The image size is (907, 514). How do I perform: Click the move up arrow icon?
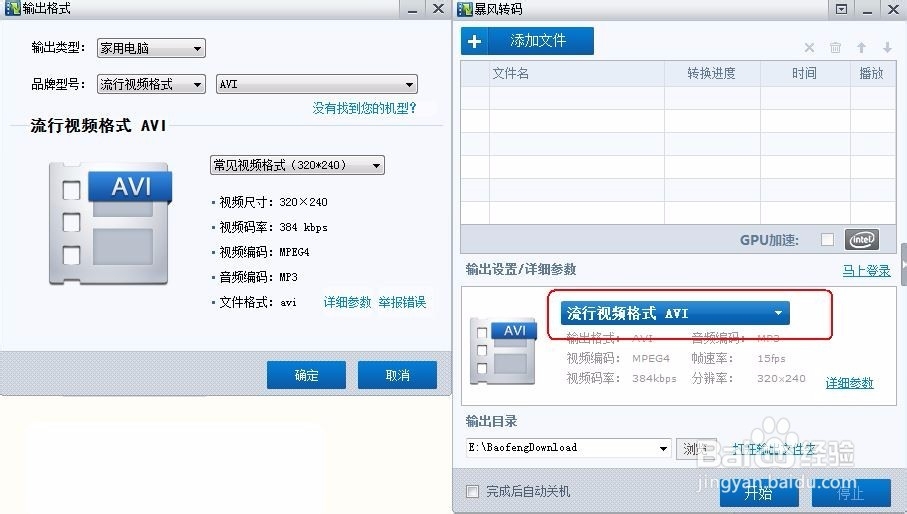pyautogui.click(x=861, y=47)
